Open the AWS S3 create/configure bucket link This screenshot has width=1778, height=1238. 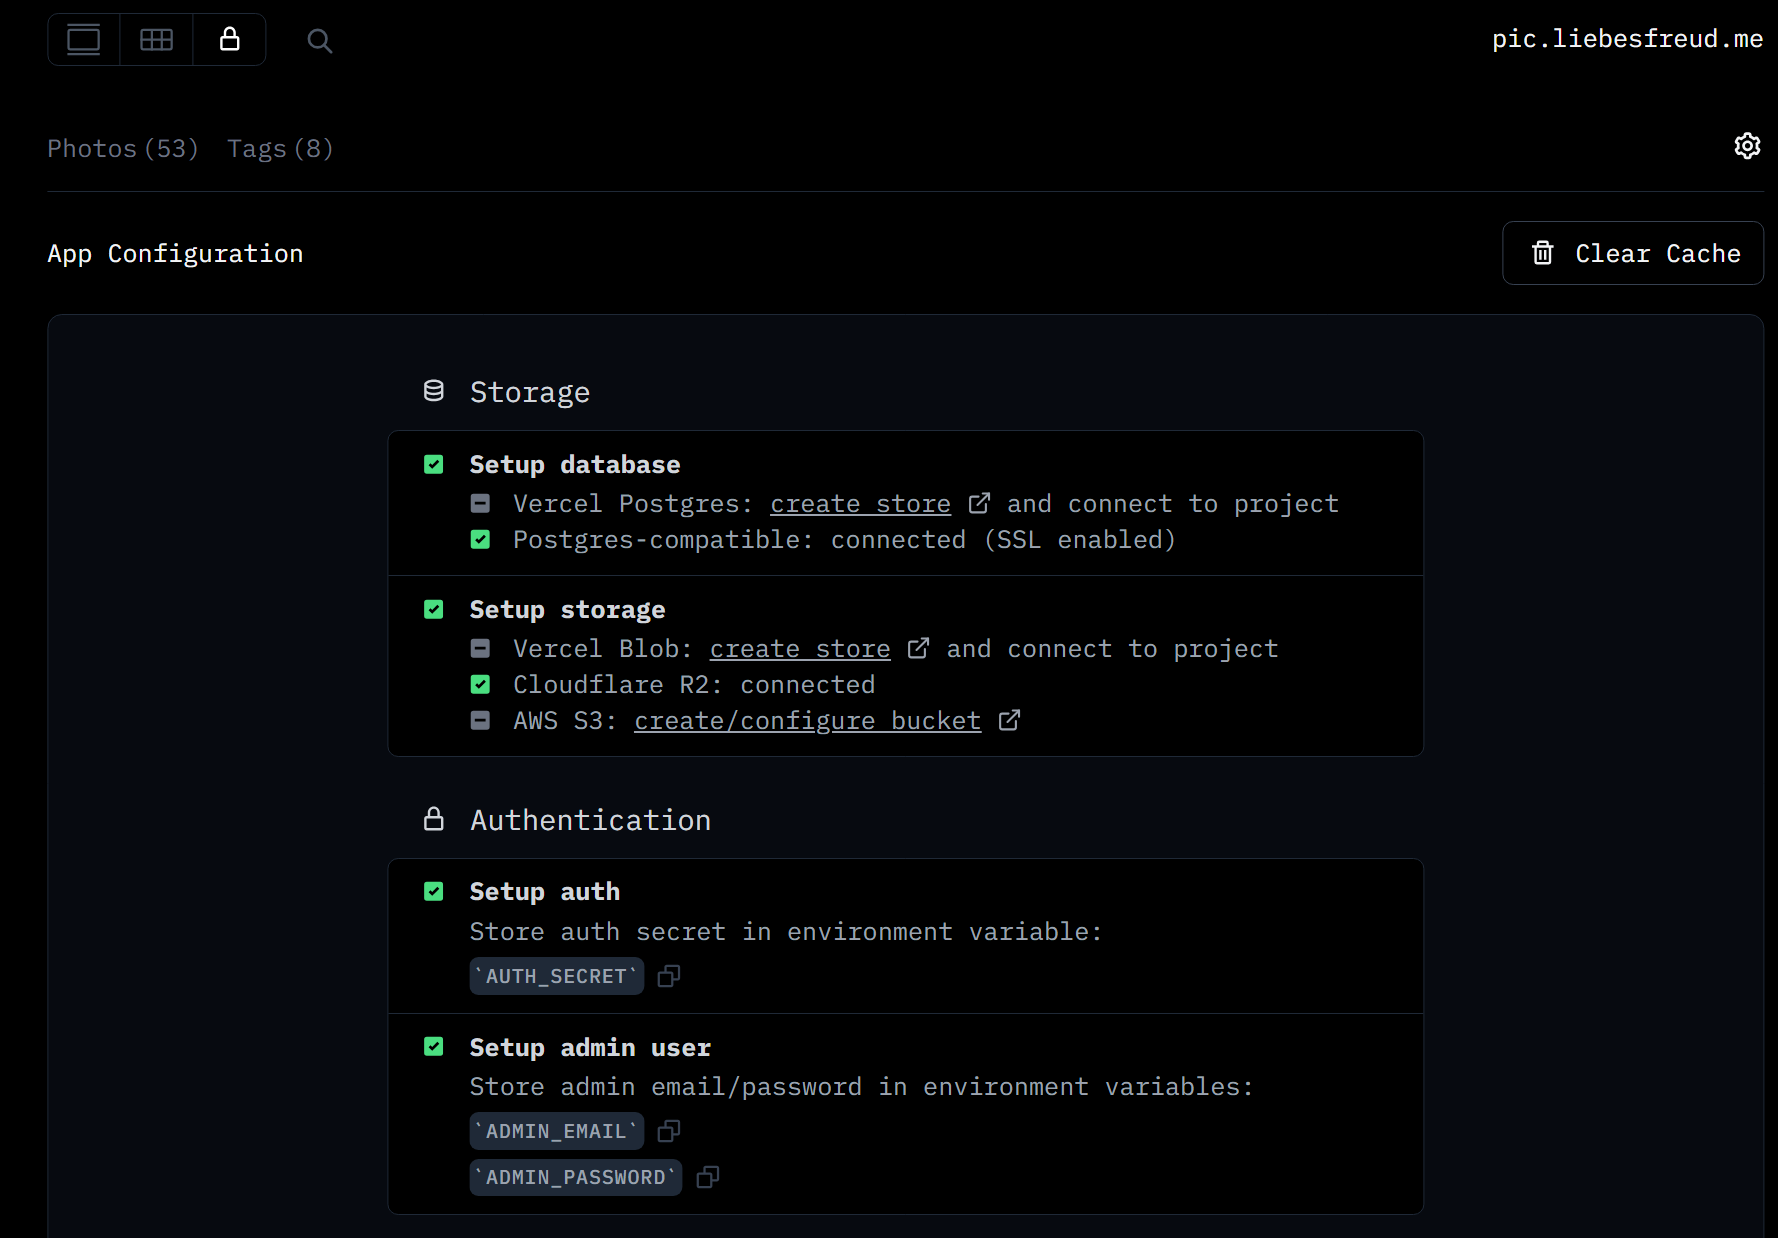pos(807,721)
